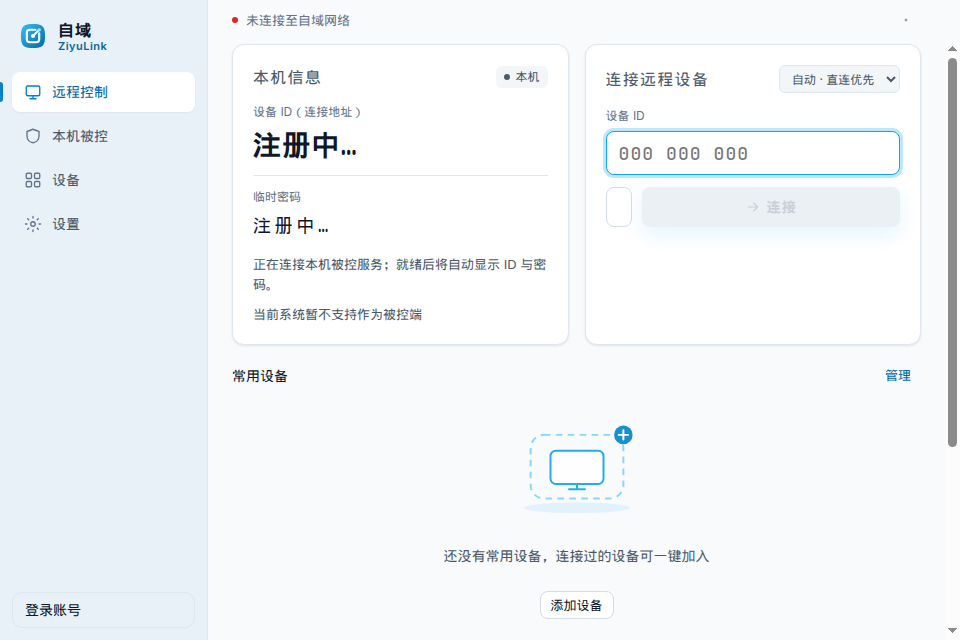This screenshot has width=960, height=640.
Task: Click the shield icon beside 本机被控
Action: pos(33,136)
